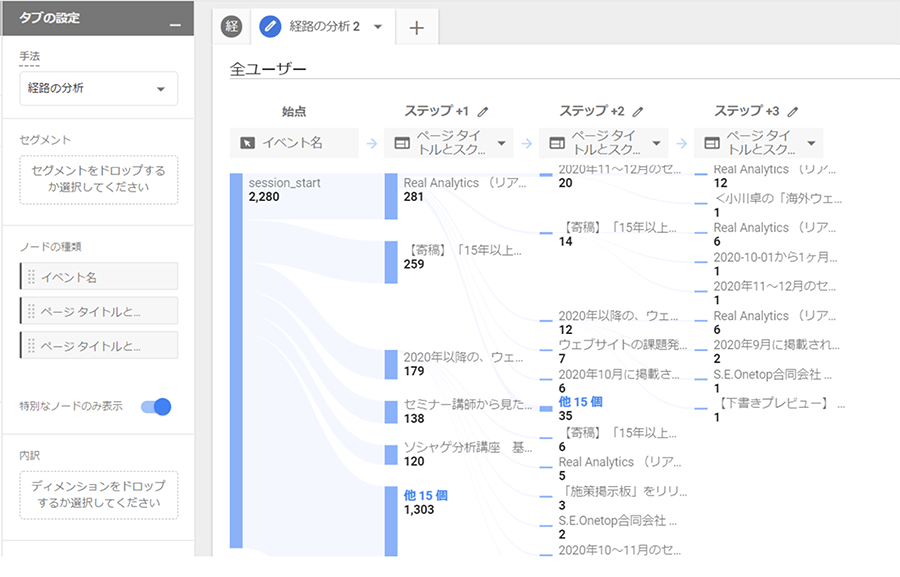Open the 経路の分析 2 tab menu arrow
The height and width of the screenshot is (577, 900).
378,27
